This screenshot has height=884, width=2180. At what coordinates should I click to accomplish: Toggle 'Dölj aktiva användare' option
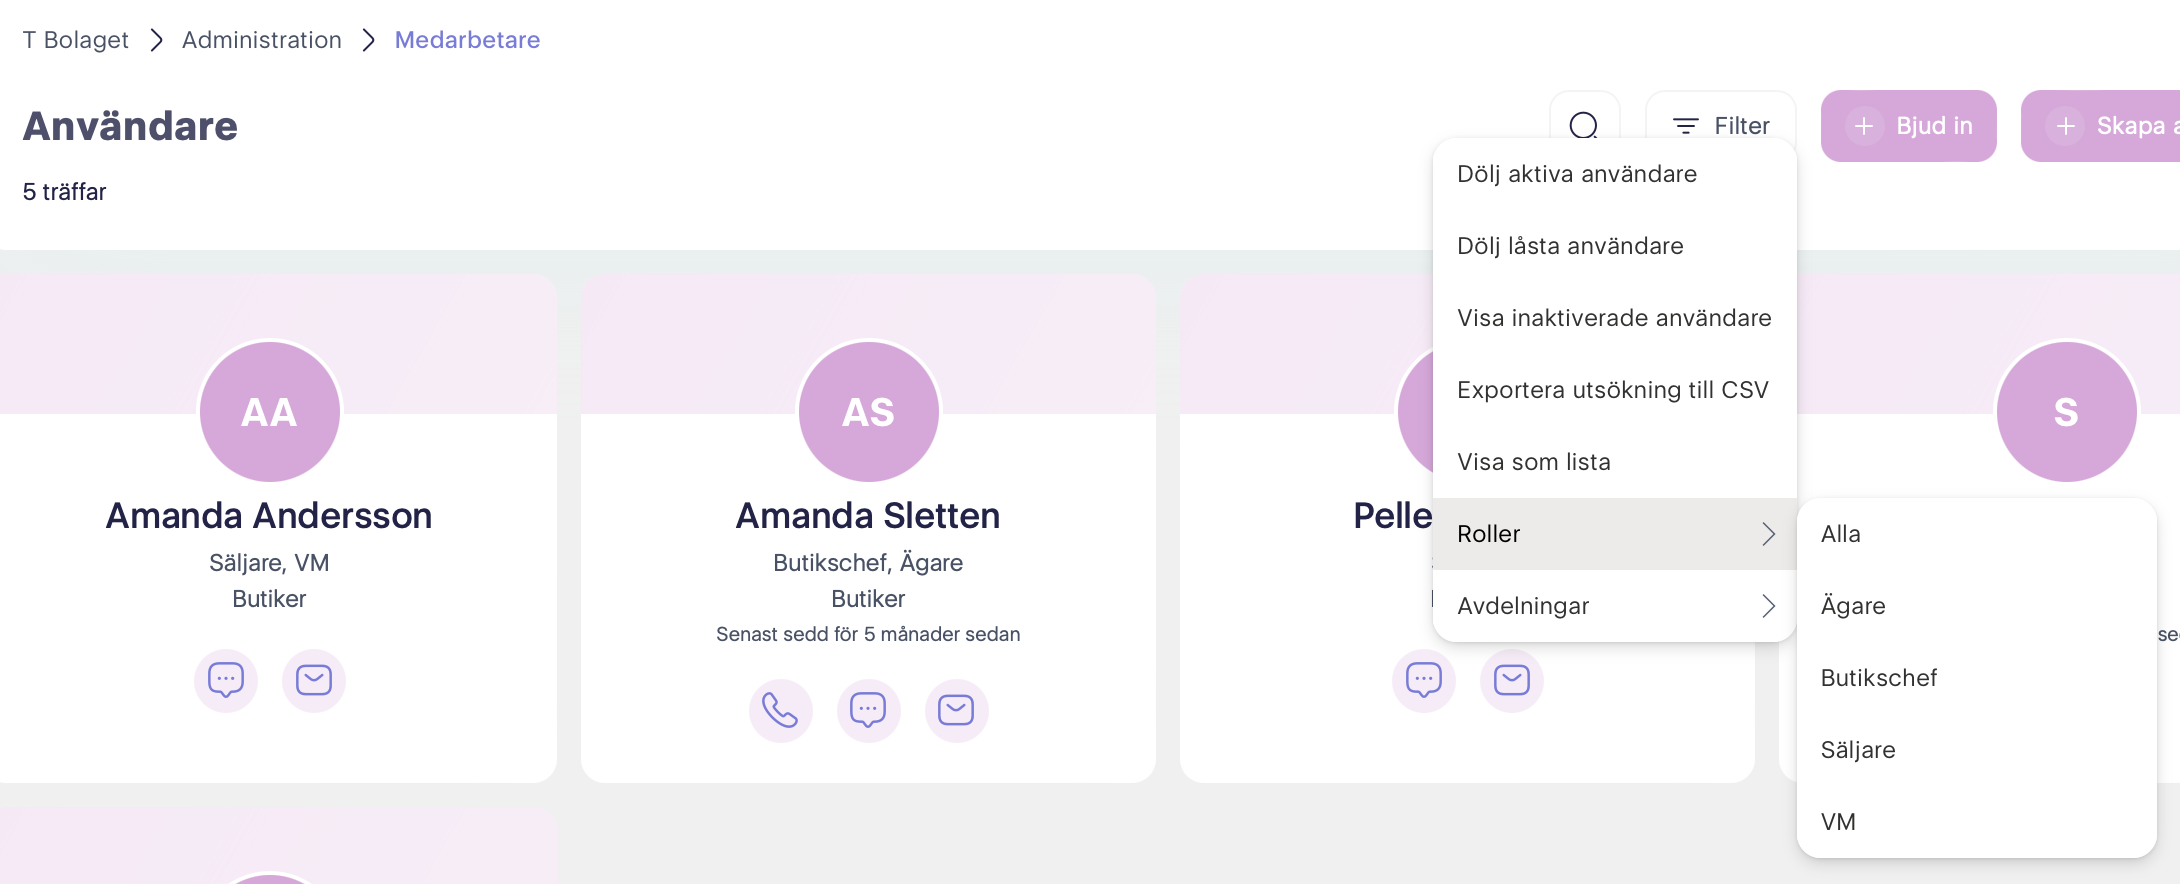point(1577,174)
